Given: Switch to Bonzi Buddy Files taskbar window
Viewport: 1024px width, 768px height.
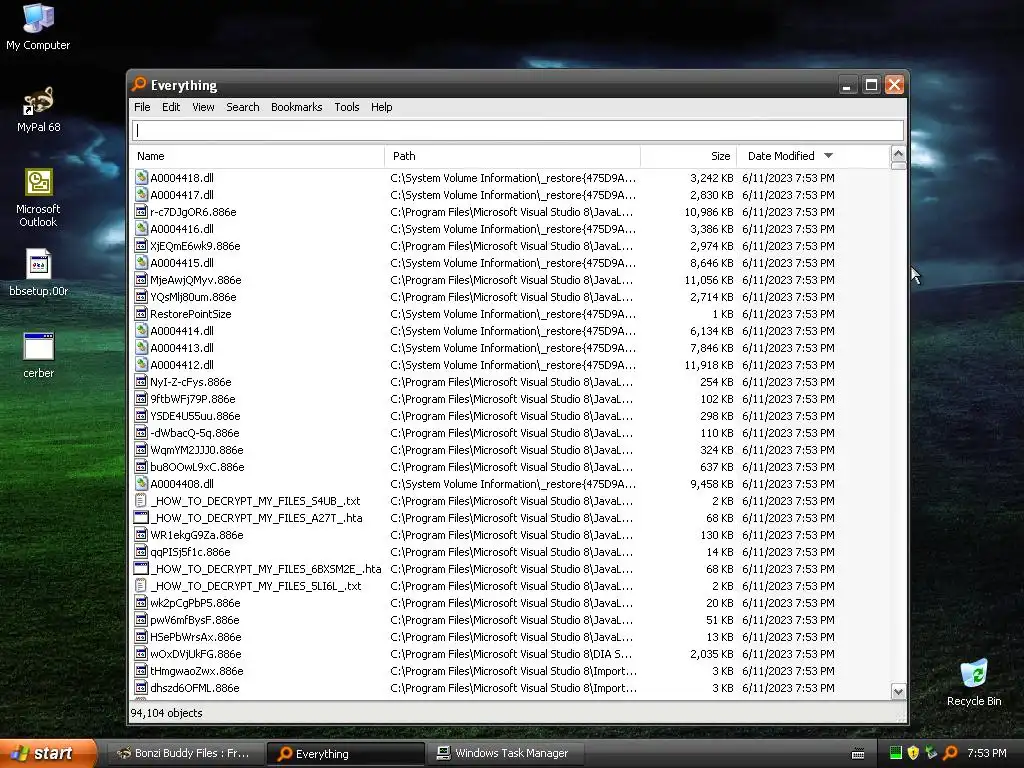Looking at the screenshot, I should (x=185, y=753).
